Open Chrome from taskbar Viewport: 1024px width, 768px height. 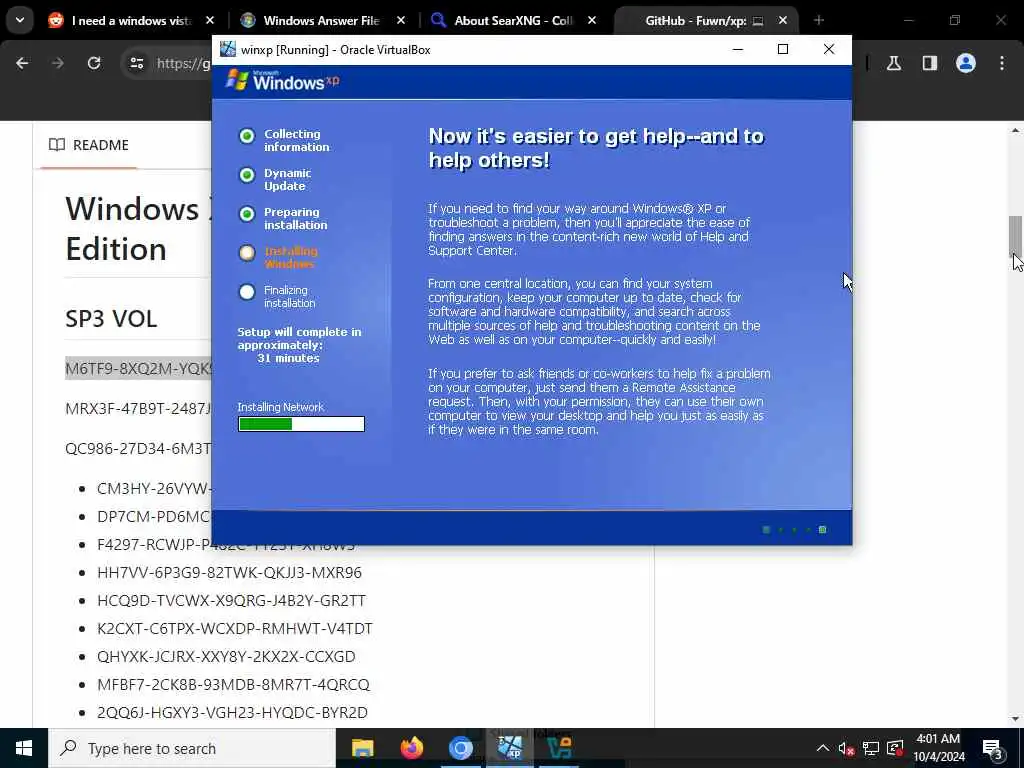pos(460,748)
